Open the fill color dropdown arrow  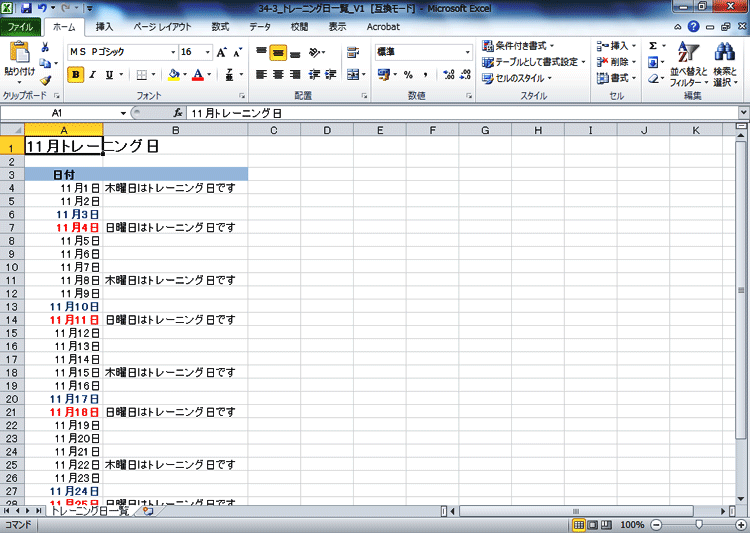(185, 75)
